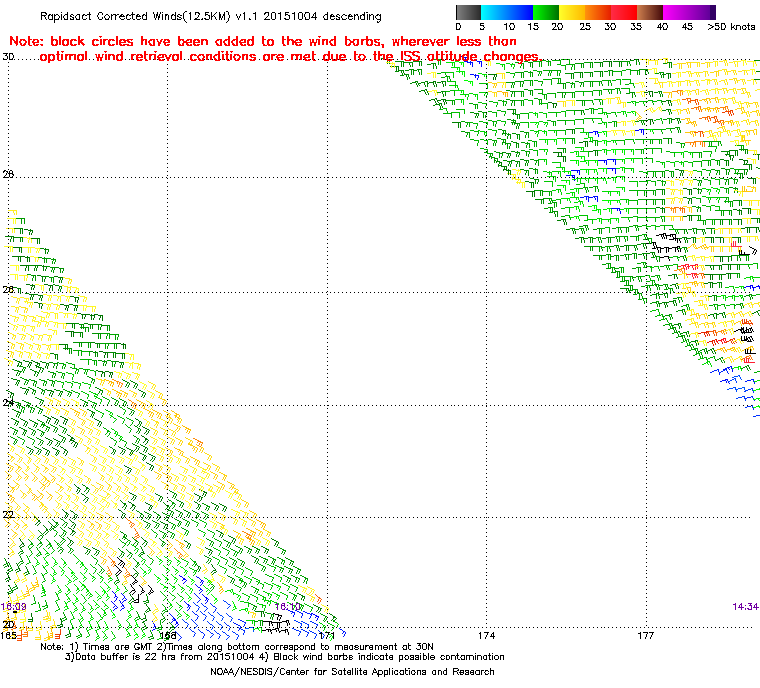Viewport: 760px width, 688px height.
Task: Click the cyan-blue 5-15 knots color bar segment
Action: 507,12
